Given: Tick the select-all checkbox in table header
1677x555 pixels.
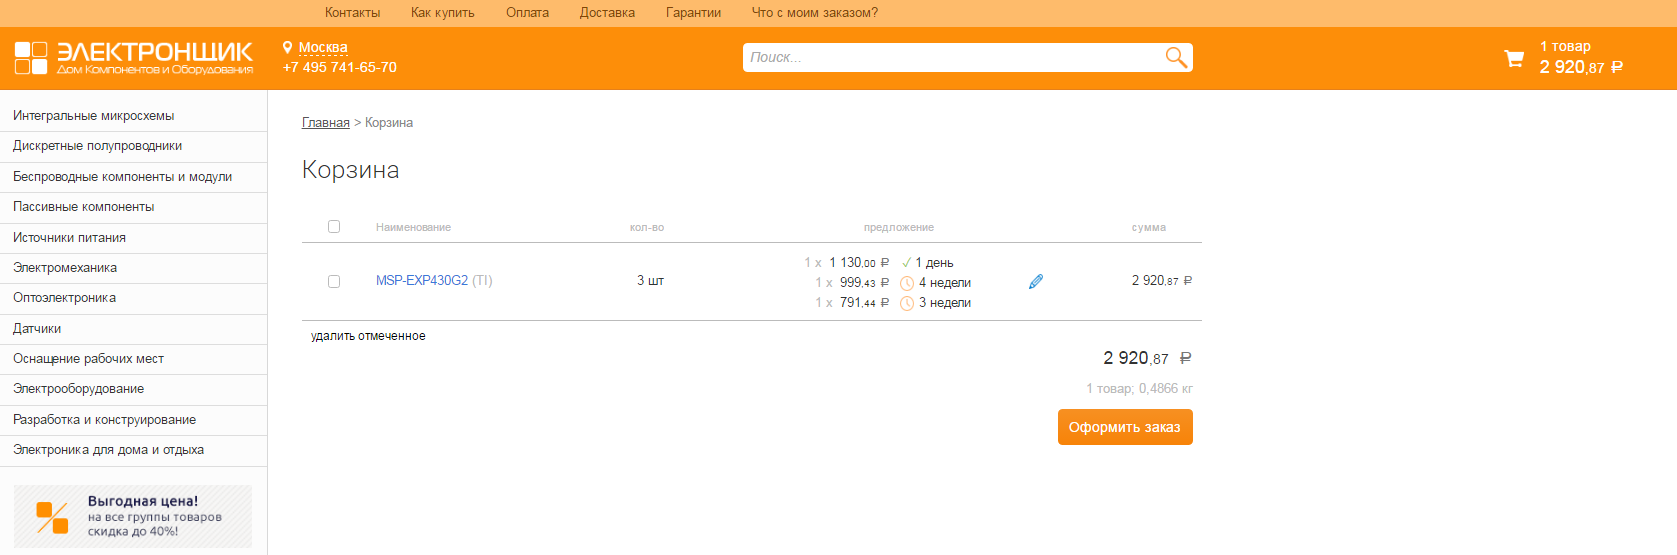Looking at the screenshot, I should (334, 227).
